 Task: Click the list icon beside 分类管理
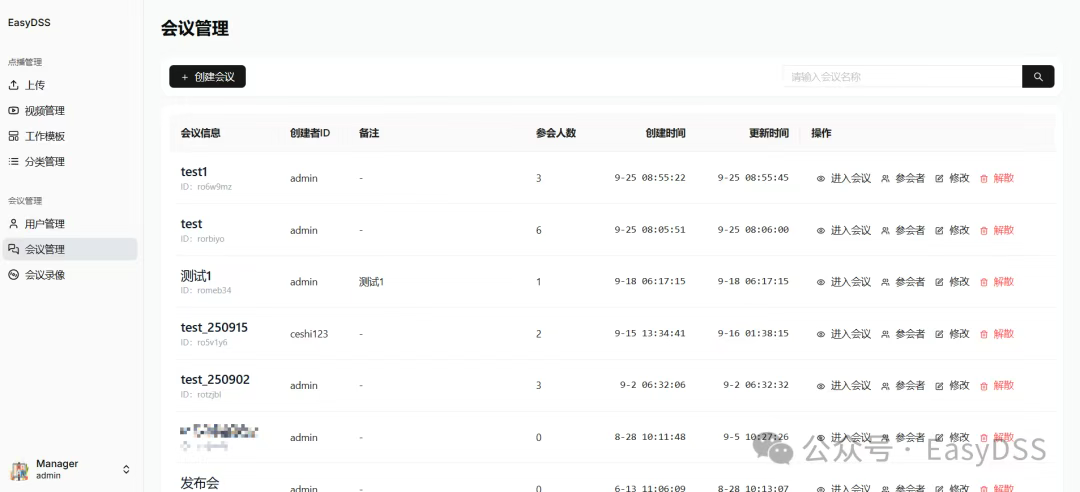[x=13, y=162]
